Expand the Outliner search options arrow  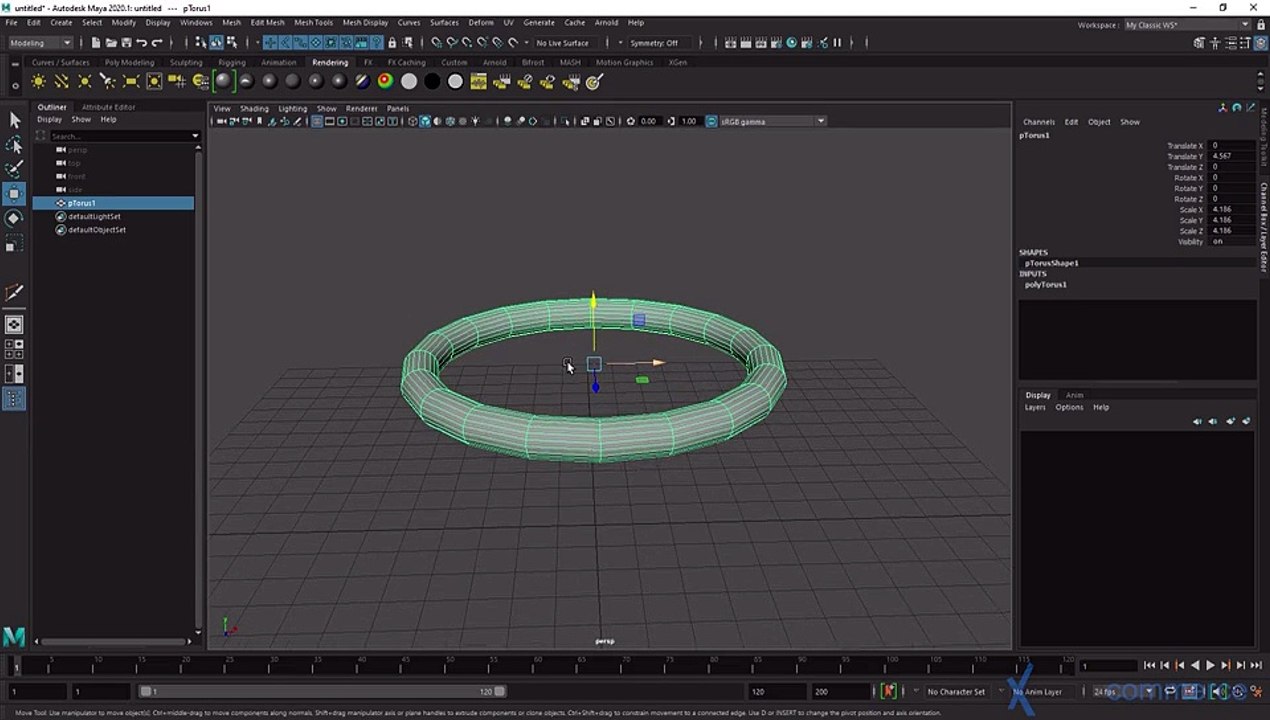(195, 136)
